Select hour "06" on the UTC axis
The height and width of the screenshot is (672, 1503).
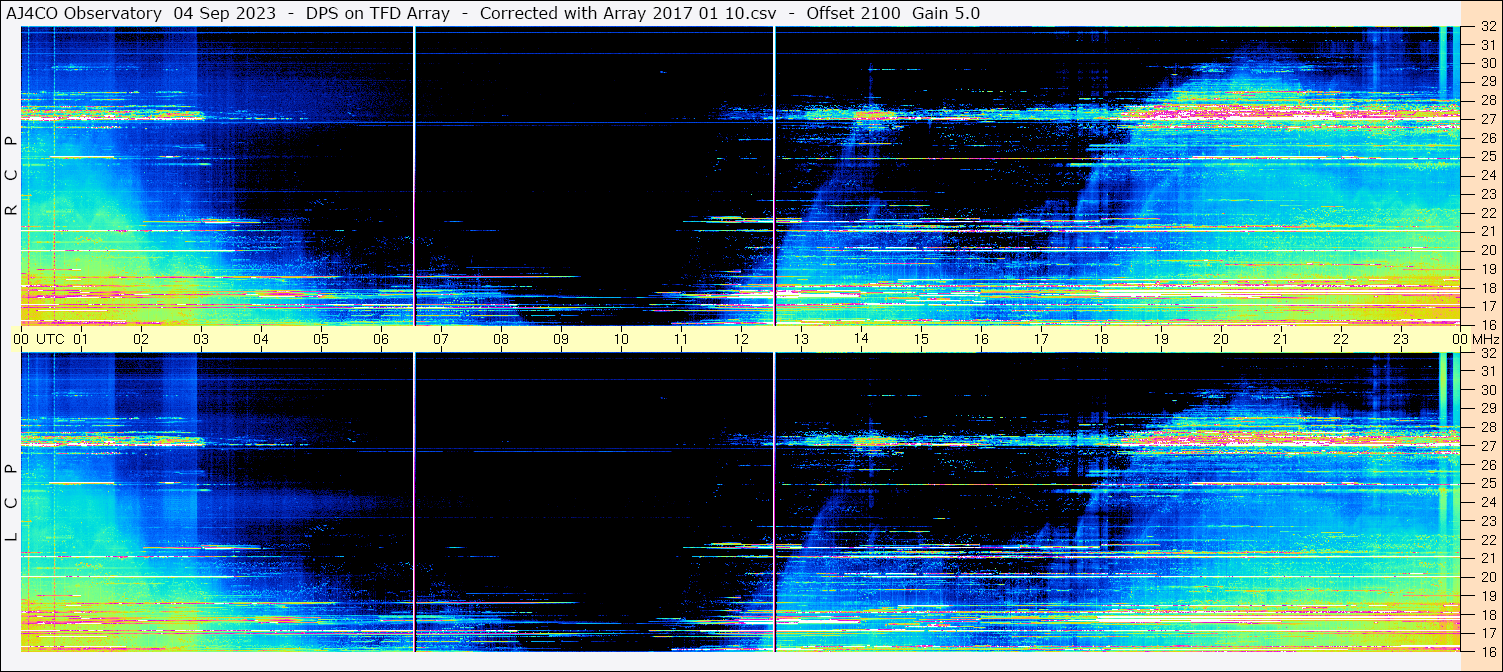coord(381,339)
